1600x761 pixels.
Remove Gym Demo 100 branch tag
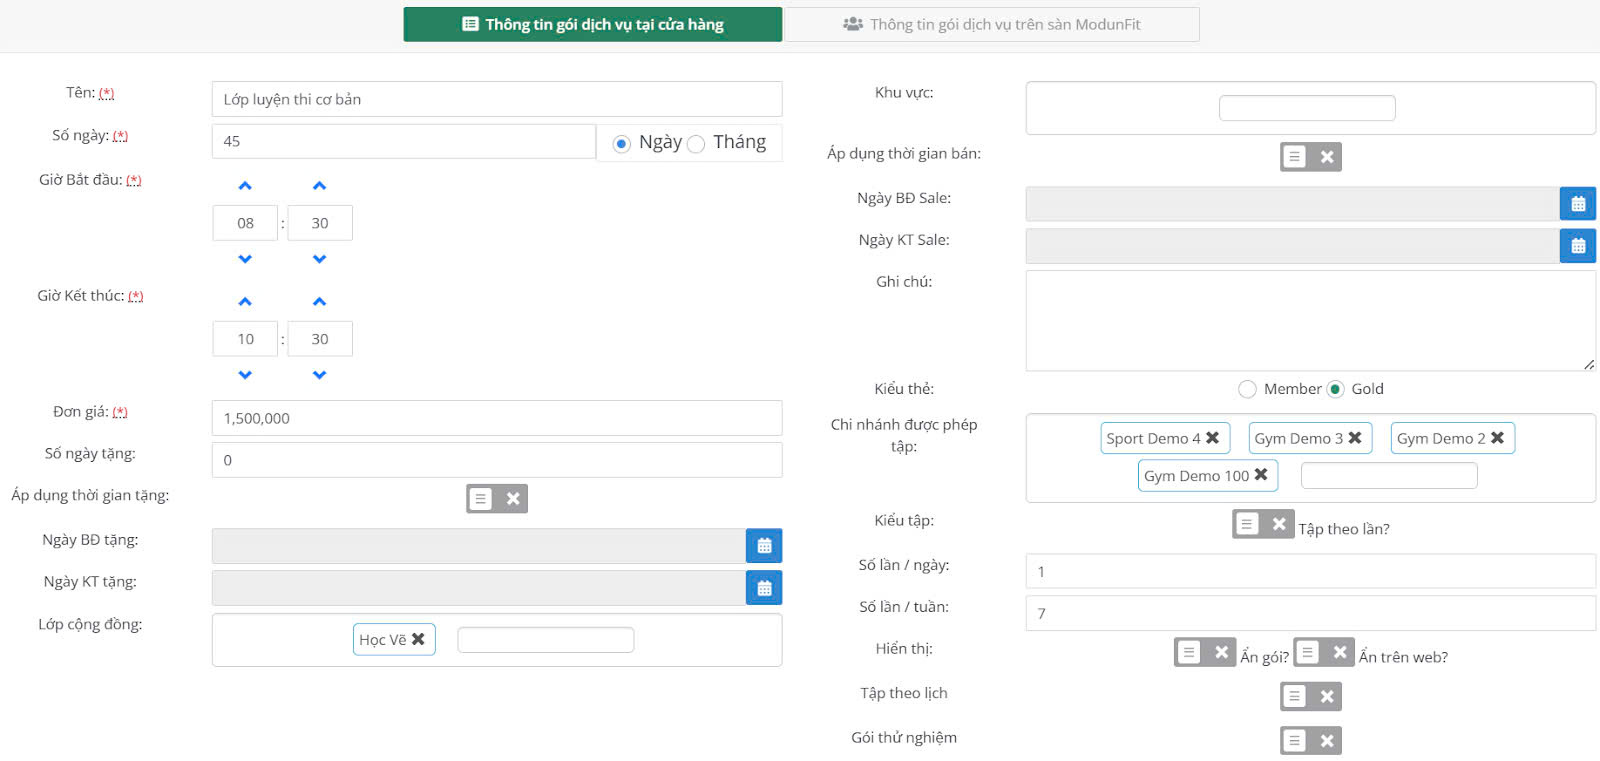pyautogui.click(x=1261, y=475)
